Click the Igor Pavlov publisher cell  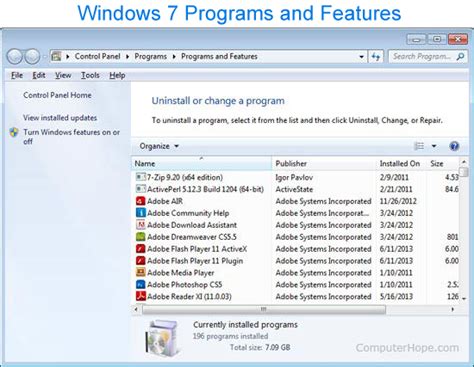coord(294,177)
